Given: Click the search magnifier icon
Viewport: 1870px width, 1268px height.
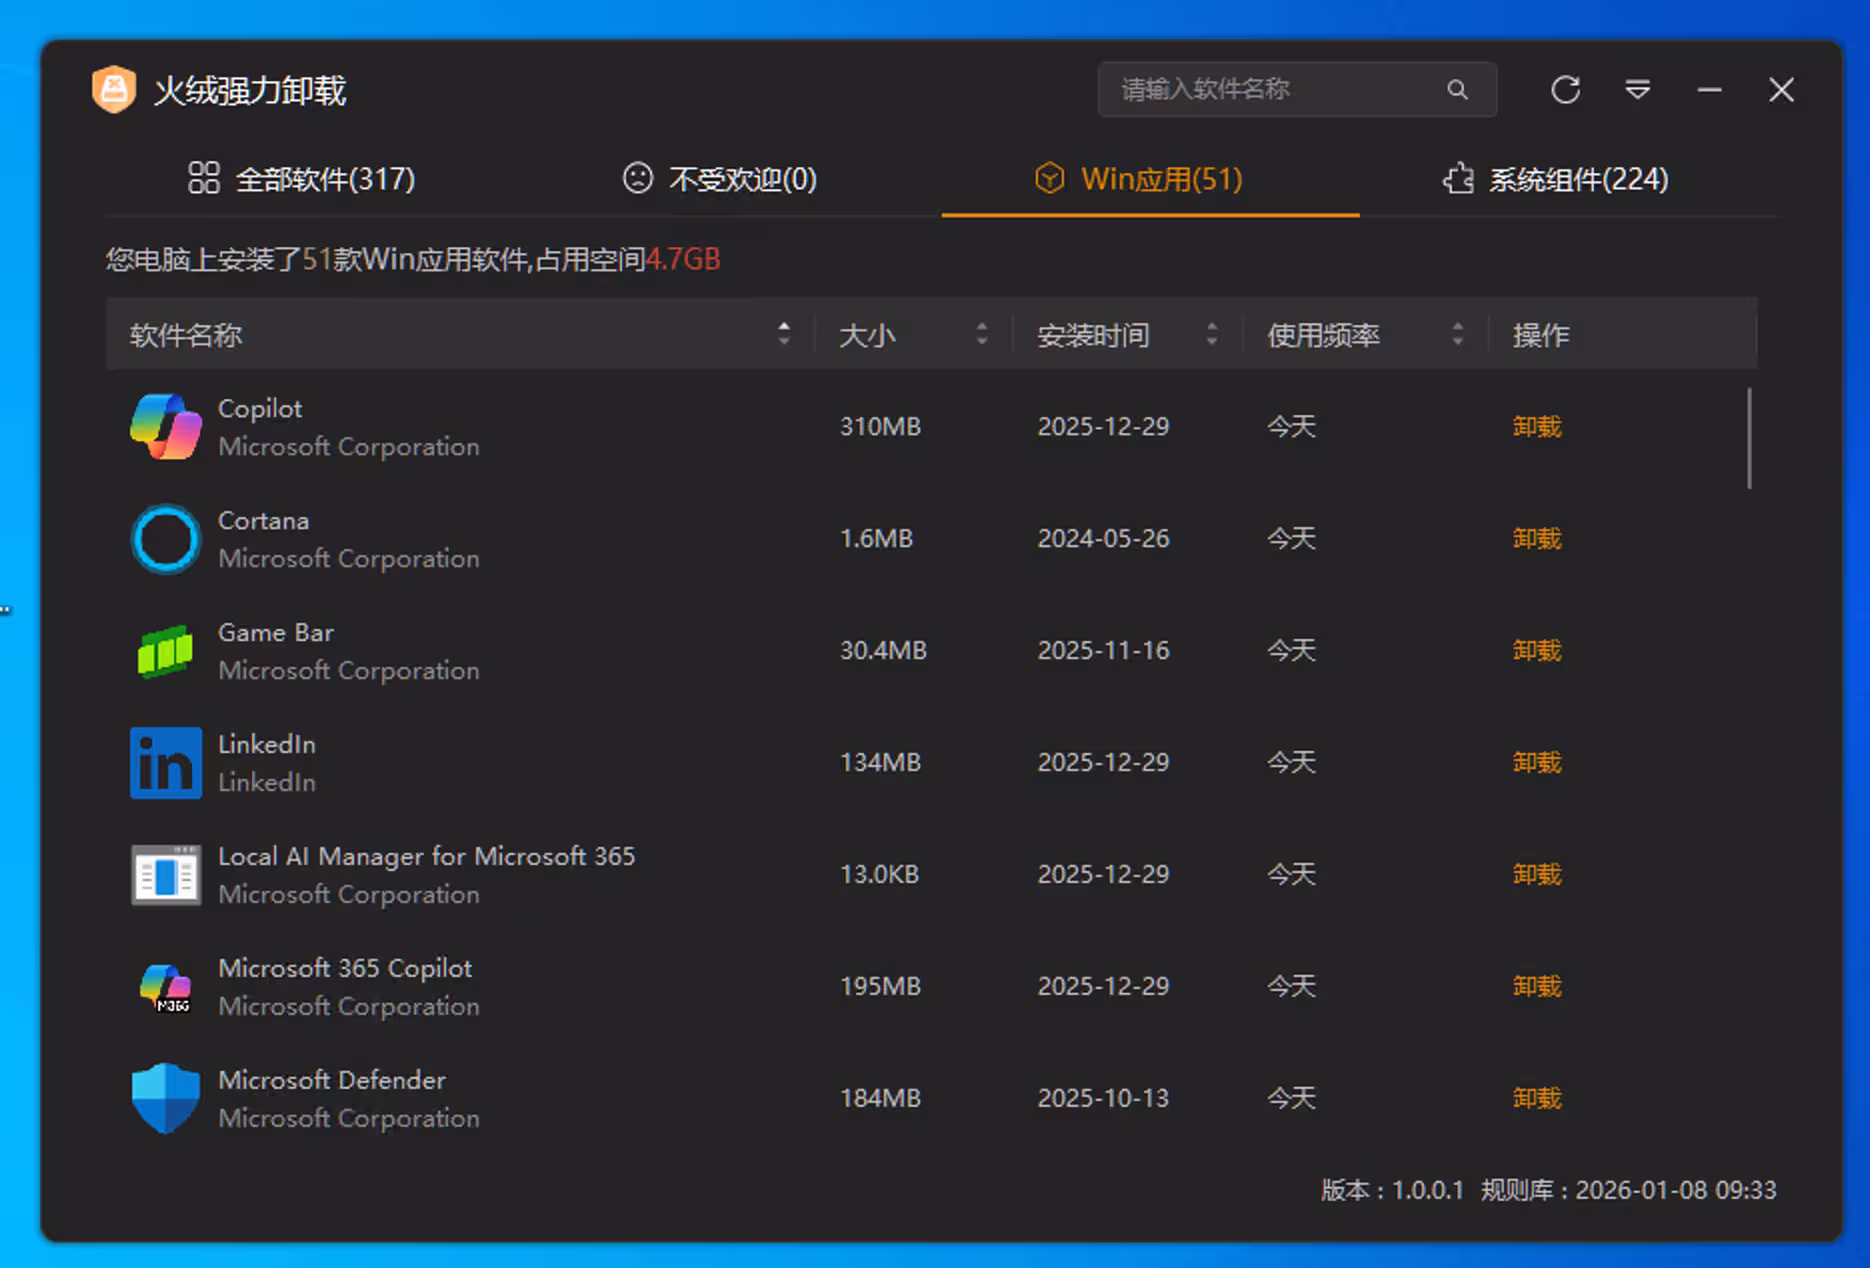Looking at the screenshot, I should click(x=1458, y=90).
